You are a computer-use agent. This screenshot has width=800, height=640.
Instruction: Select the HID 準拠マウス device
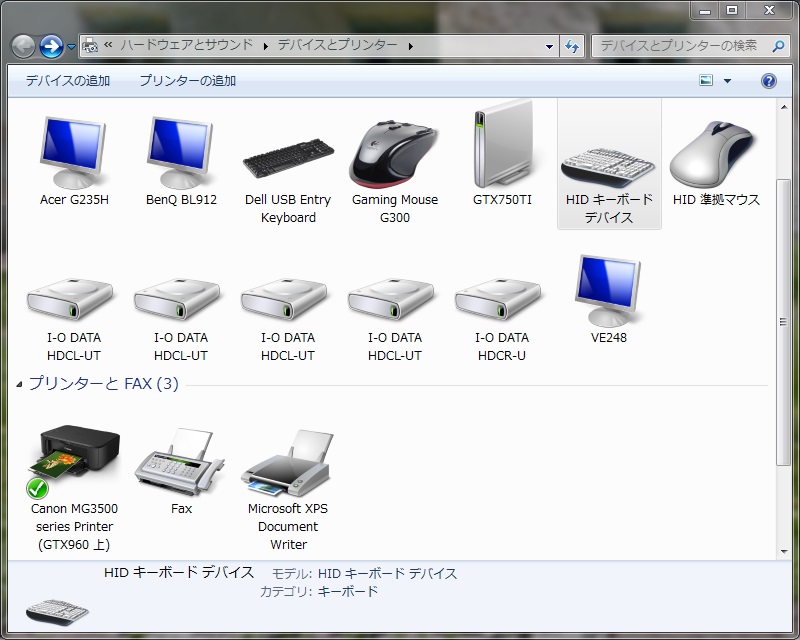pos(716,163)
